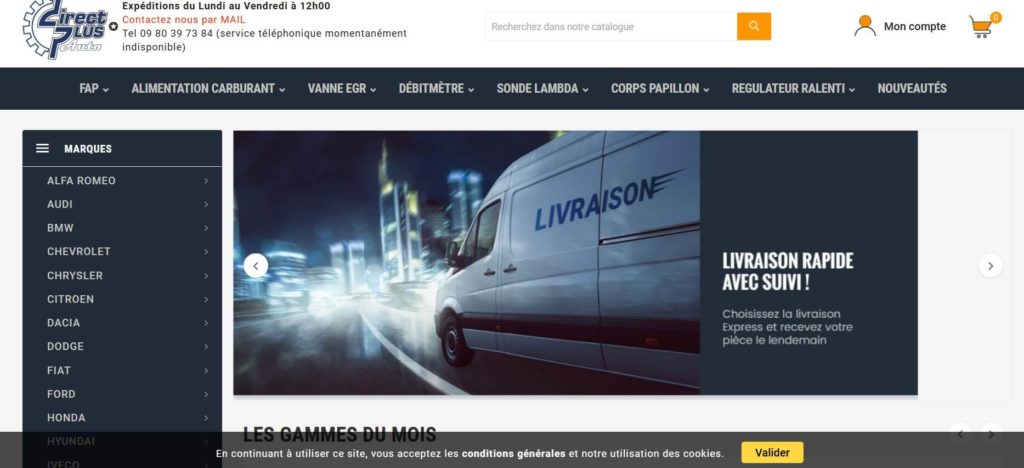
Task: Click the catalogue search input field
Action: 611,26
